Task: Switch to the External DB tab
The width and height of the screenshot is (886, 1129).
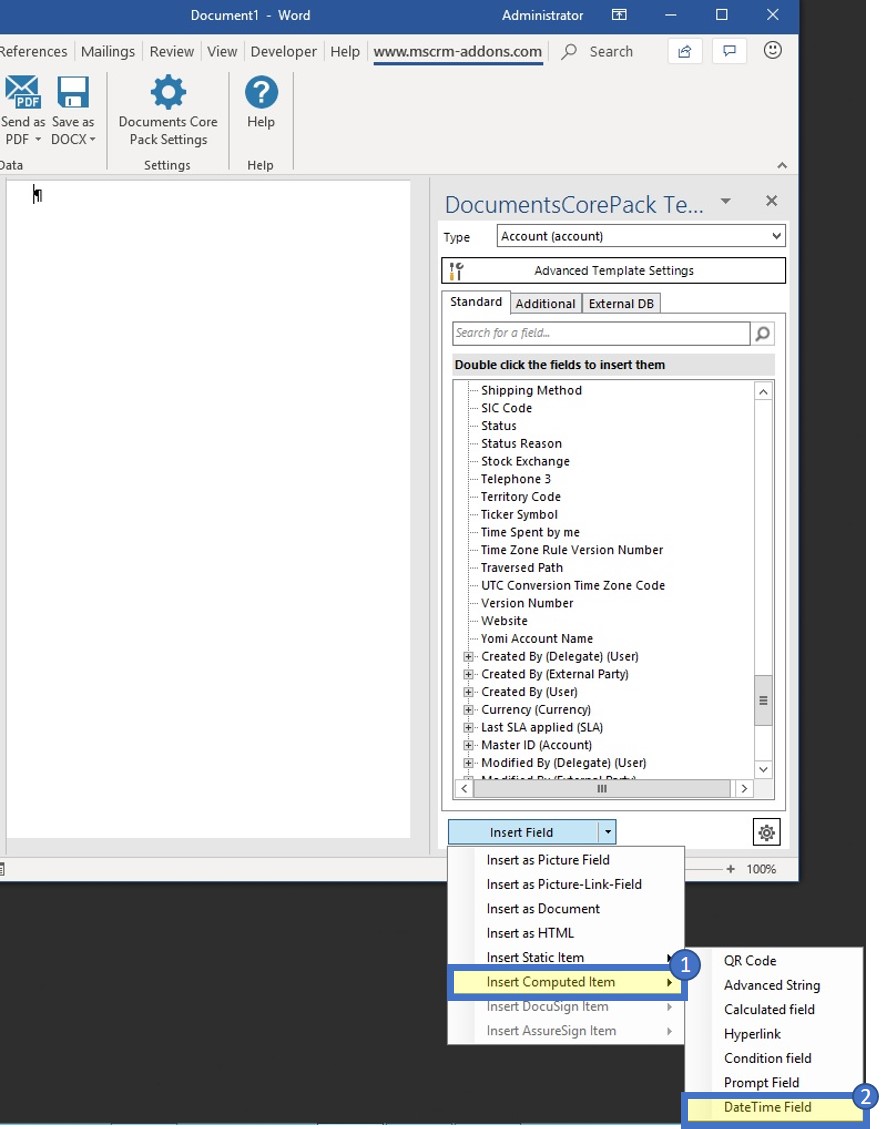Action: point(621,304)
